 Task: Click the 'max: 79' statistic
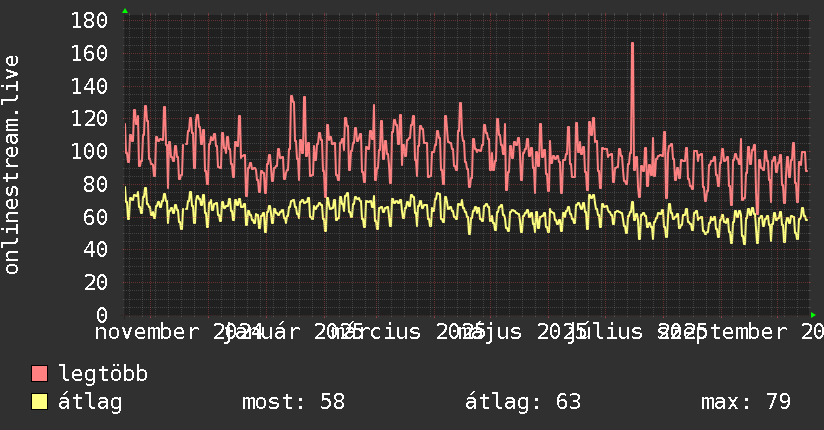click(746, 402)
